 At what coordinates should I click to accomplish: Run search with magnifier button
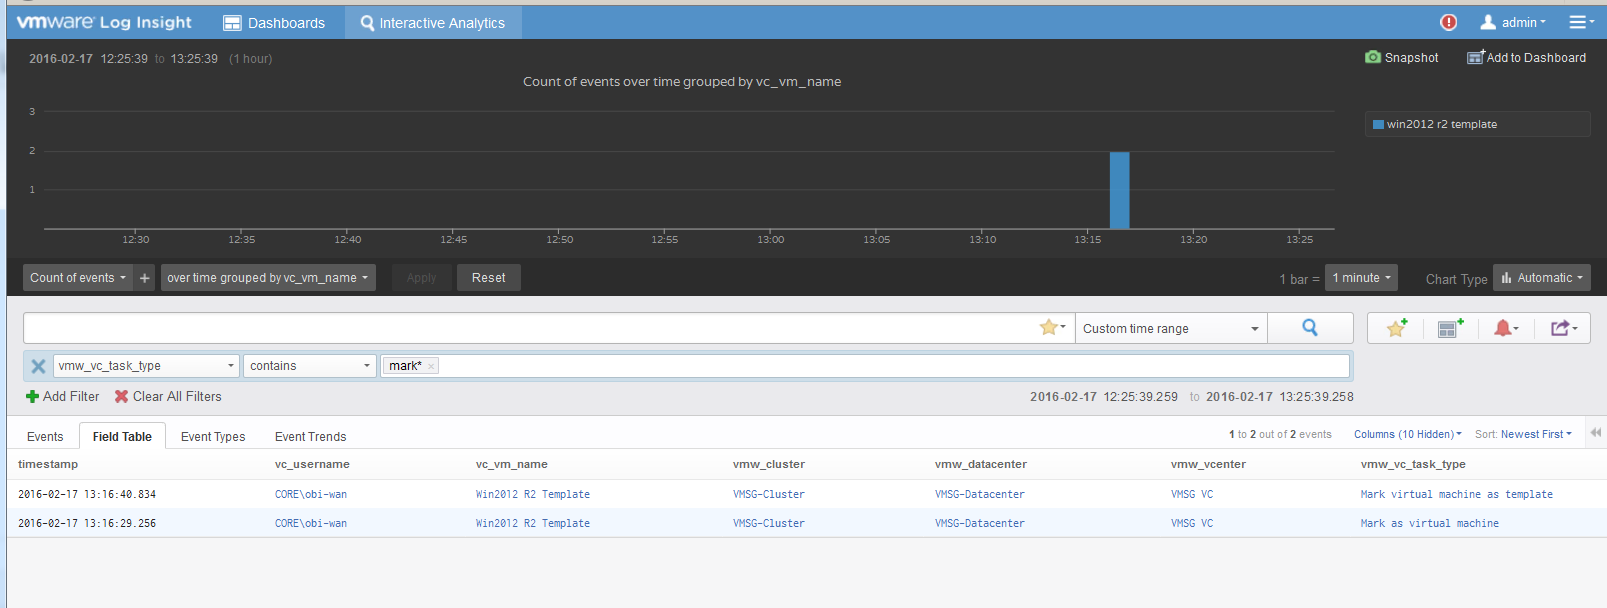[x=1310, y=328]
